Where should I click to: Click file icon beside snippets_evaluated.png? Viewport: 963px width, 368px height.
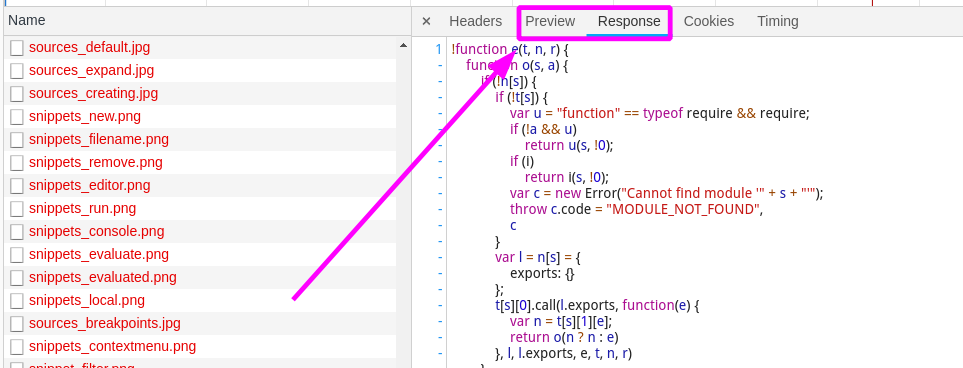click(x=17, y=278)
